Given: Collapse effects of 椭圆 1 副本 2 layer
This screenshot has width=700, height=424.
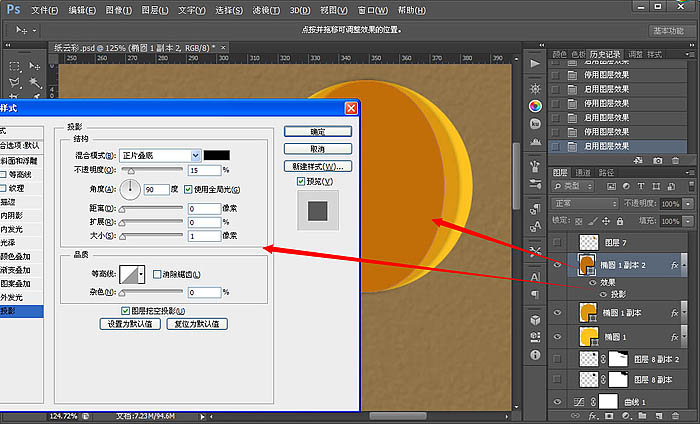Looking at the screenshot, I should pos(684,266).
